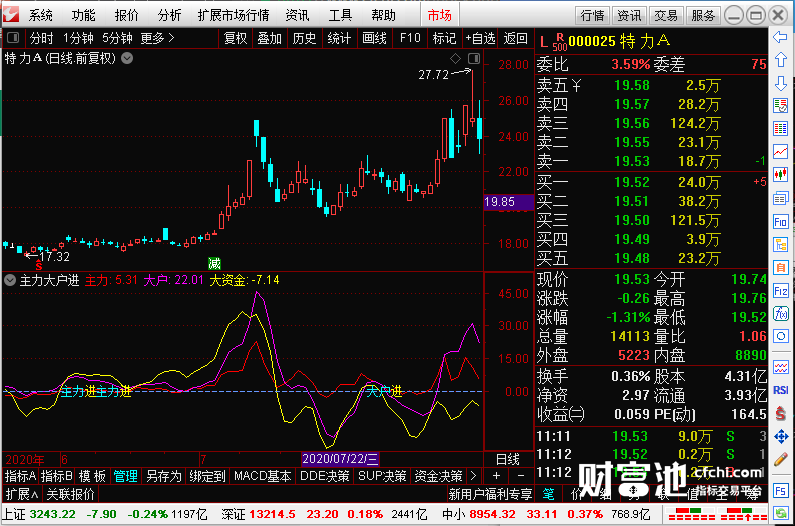Select the 市场 tab
Image resolution: width=795 pixels, height=526 pixels.
(440, 15)
